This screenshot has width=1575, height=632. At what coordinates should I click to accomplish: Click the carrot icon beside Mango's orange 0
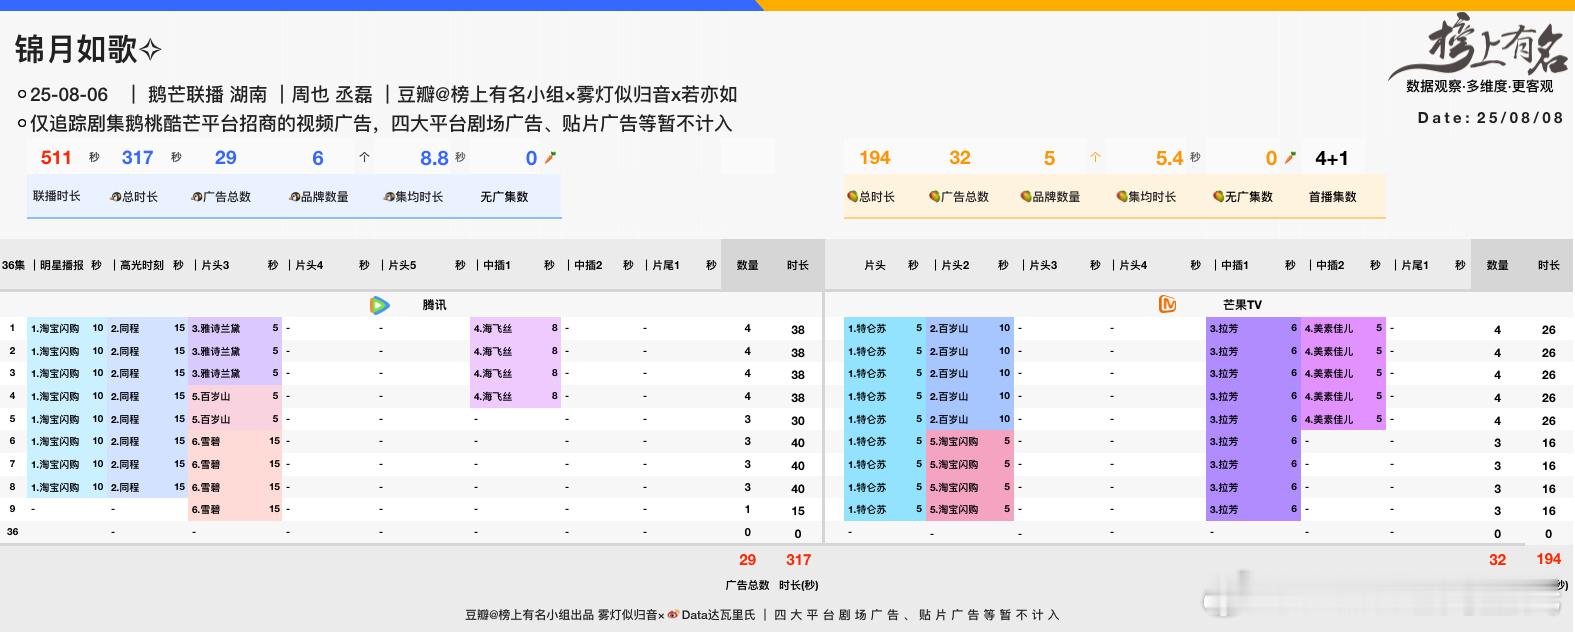point(1290,157)
